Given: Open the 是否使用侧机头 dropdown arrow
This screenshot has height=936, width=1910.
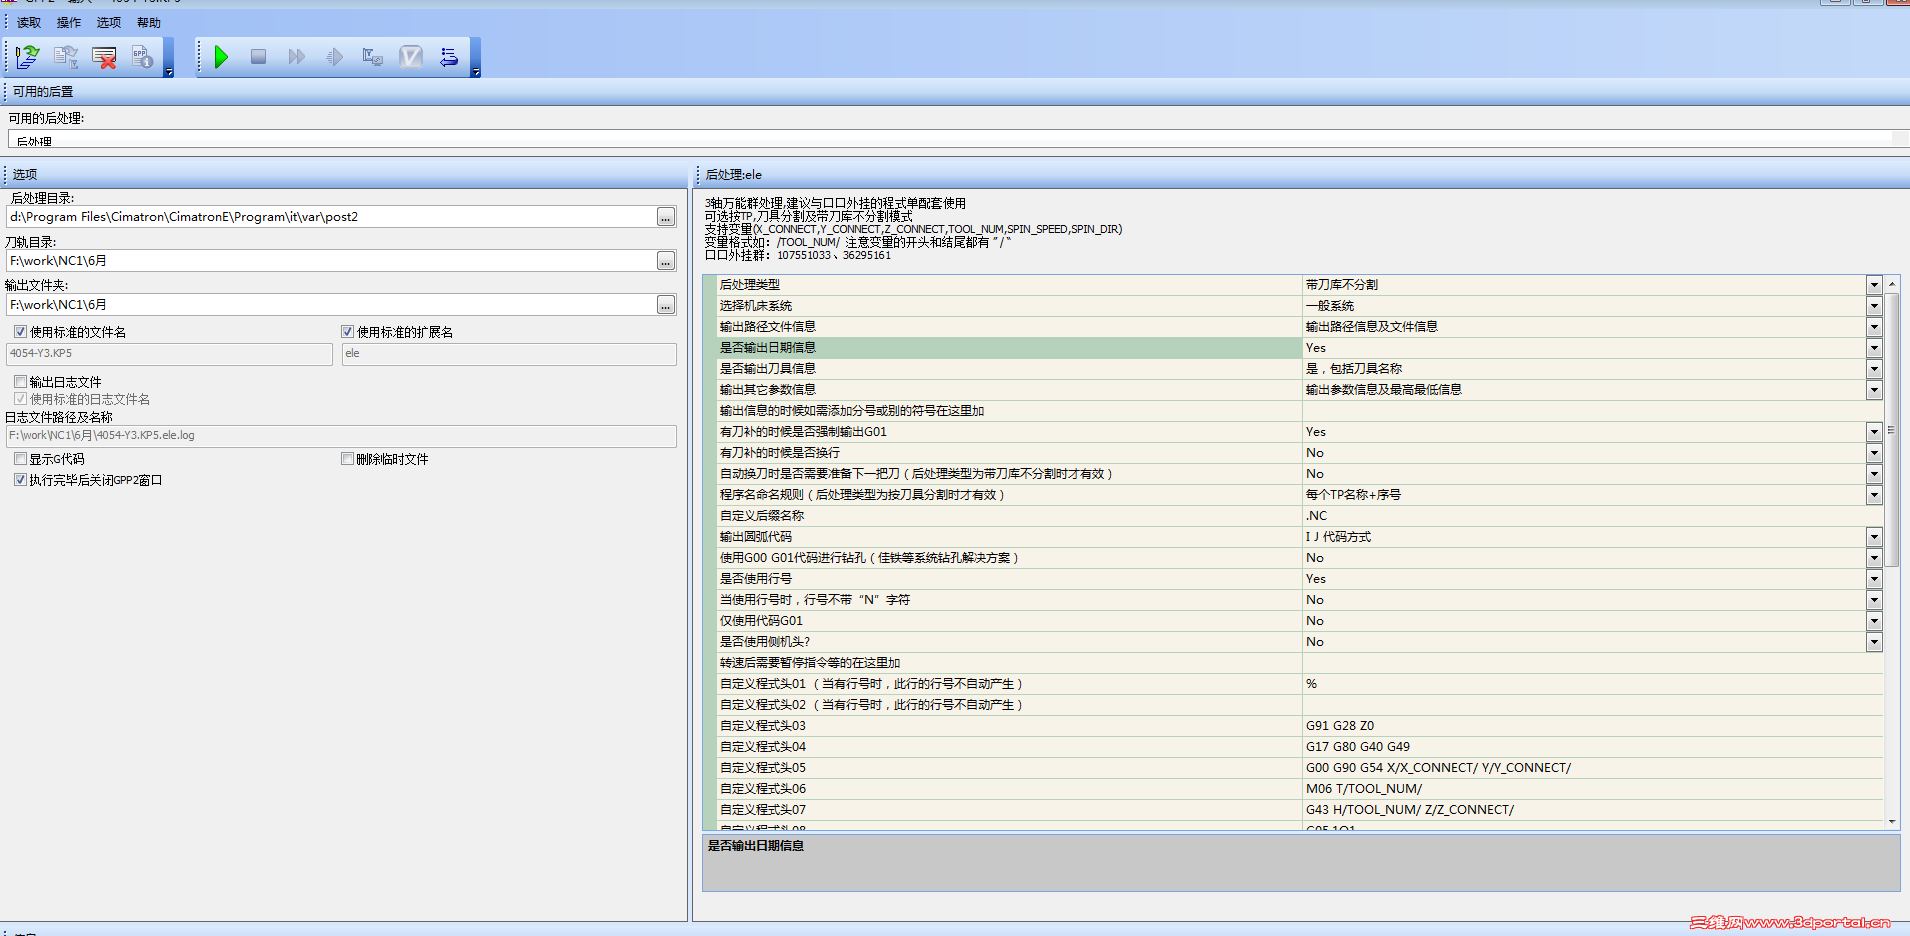Looking at the screenshot, I should click(1874, 642).
